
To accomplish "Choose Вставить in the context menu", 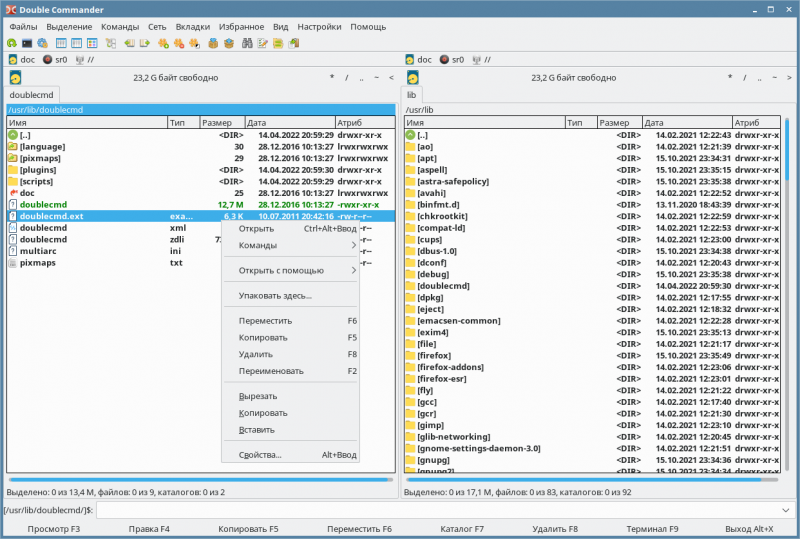I will tap(290, 430).
